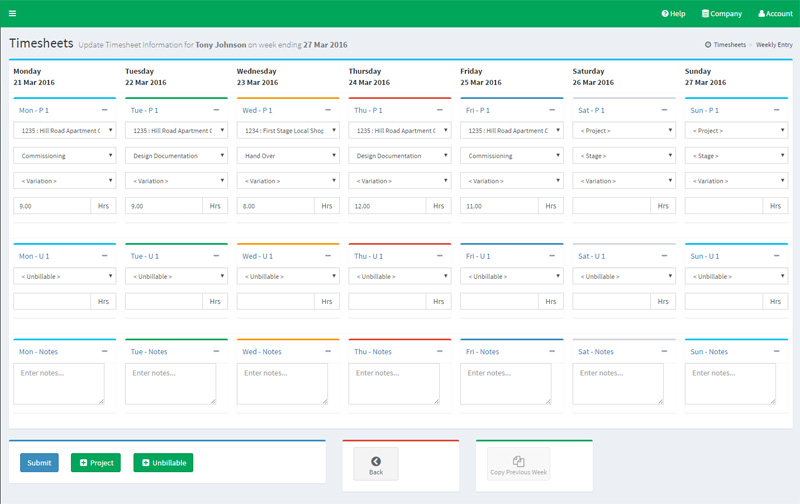Screen dimensions: 800x504
Task: Collapse the Tue - P 1 panel
Action: [216, 110]
